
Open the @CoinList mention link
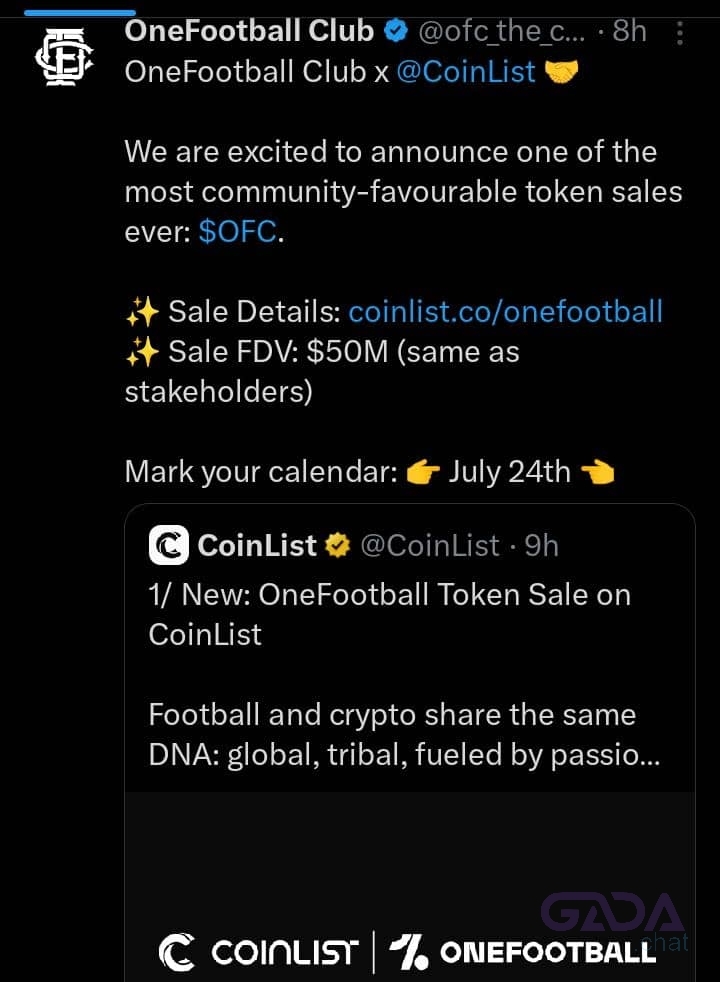click(466, 72)
